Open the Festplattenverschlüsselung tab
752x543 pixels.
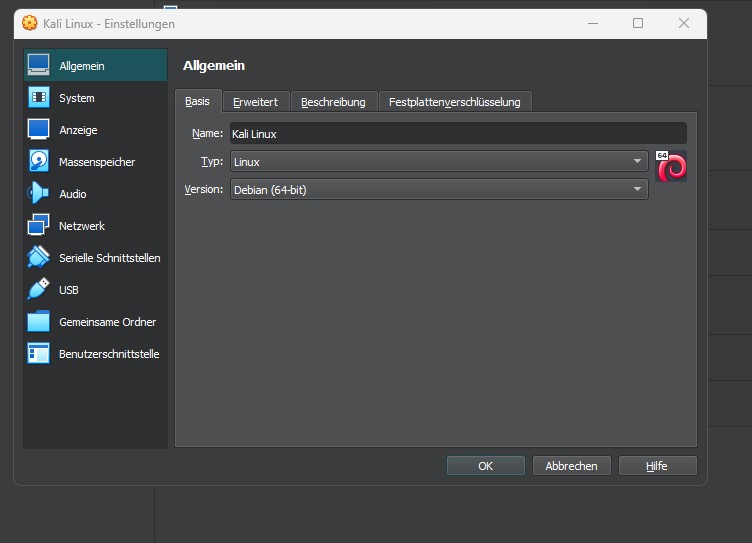click(x=455, y=102)
